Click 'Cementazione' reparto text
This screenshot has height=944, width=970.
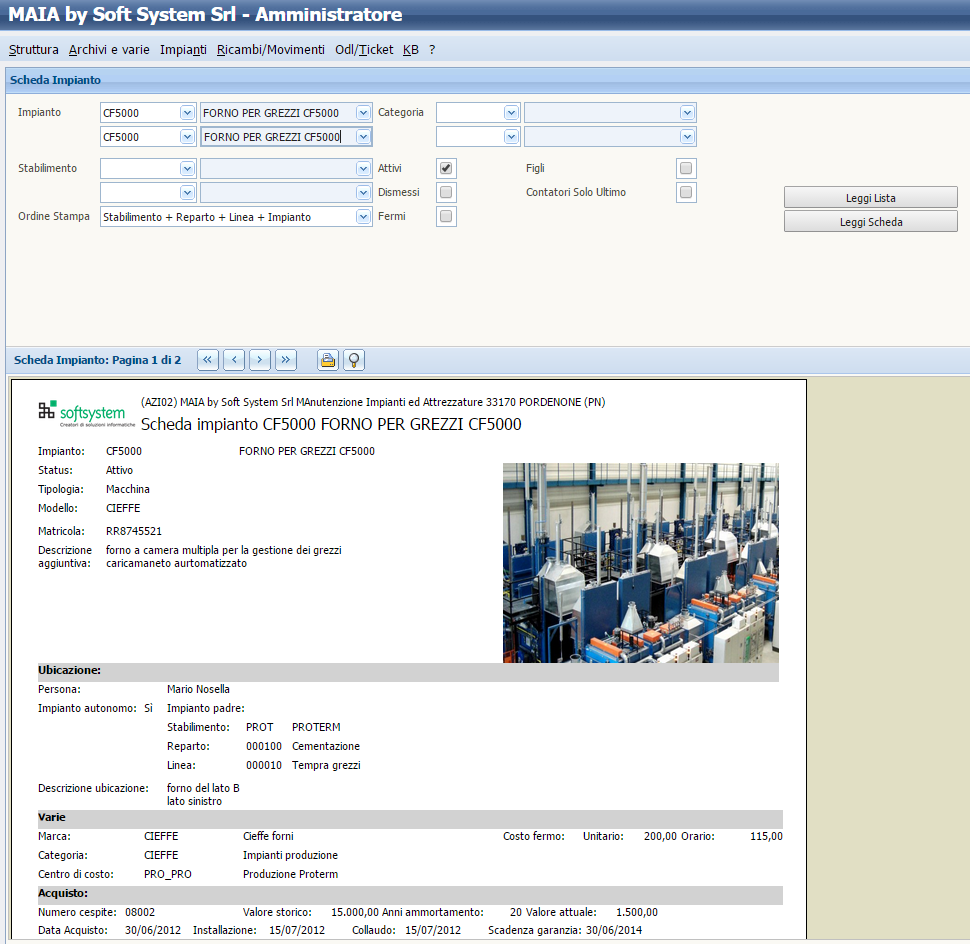pos(326,746)
